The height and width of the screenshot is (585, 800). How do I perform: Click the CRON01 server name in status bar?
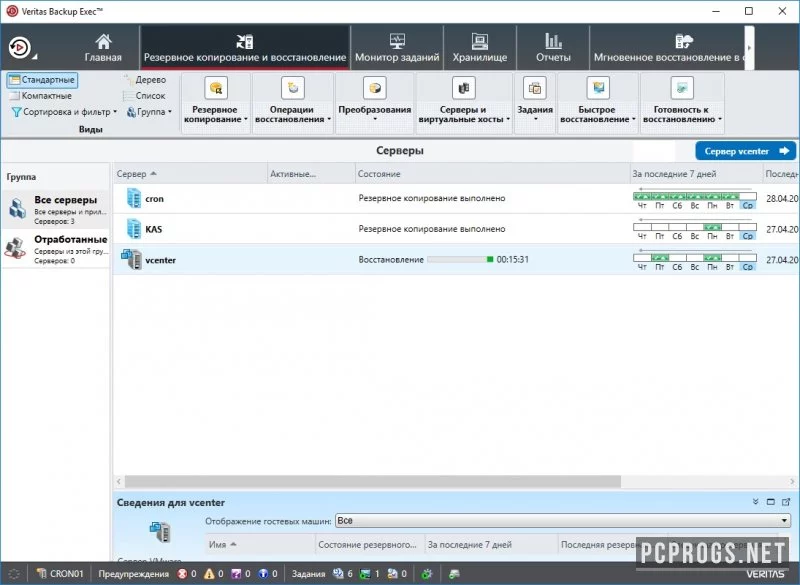click(66, 574)
